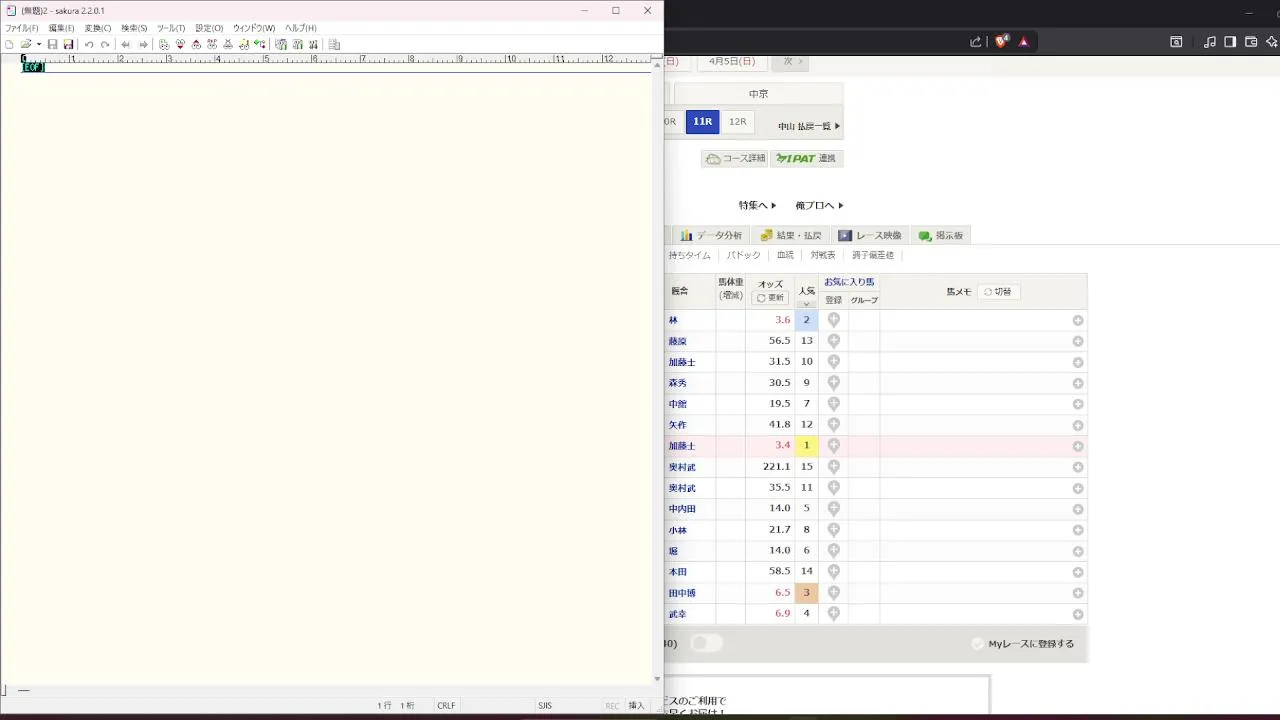Click the share icon in browser address bar
This screenshot has height=720, width=1280.
976,41
